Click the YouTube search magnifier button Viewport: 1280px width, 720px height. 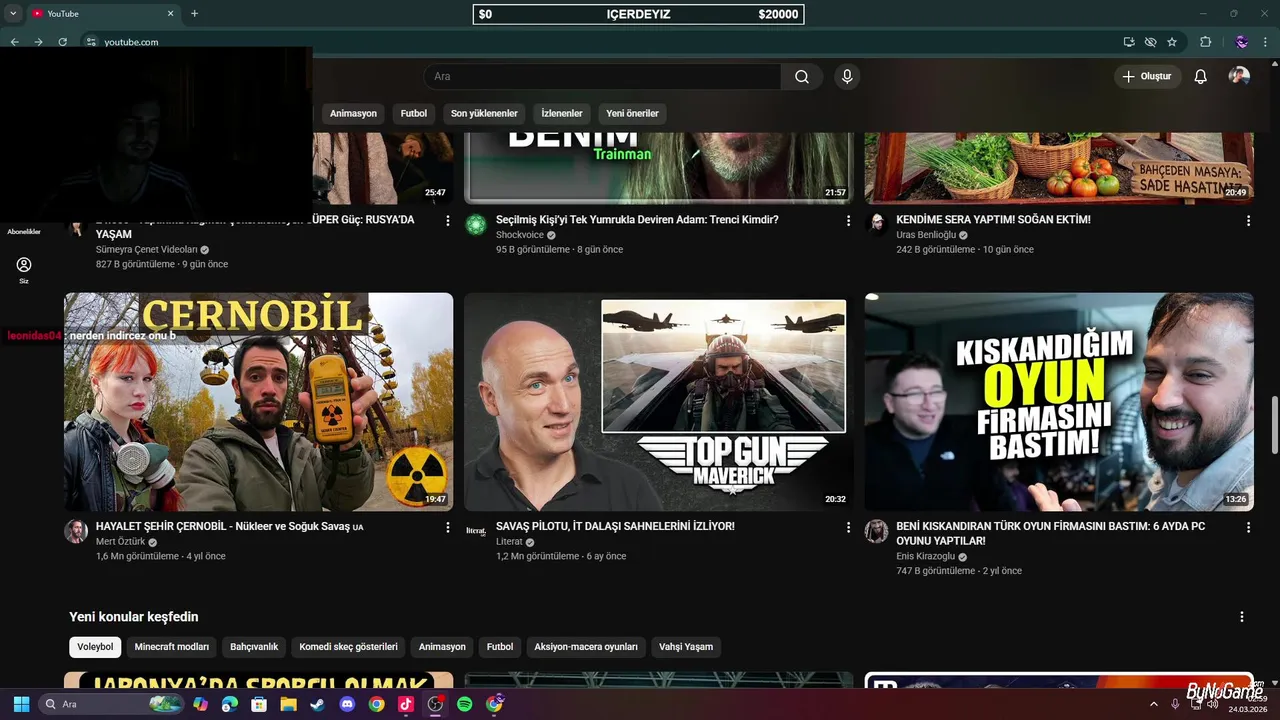(x=802, y=77)
